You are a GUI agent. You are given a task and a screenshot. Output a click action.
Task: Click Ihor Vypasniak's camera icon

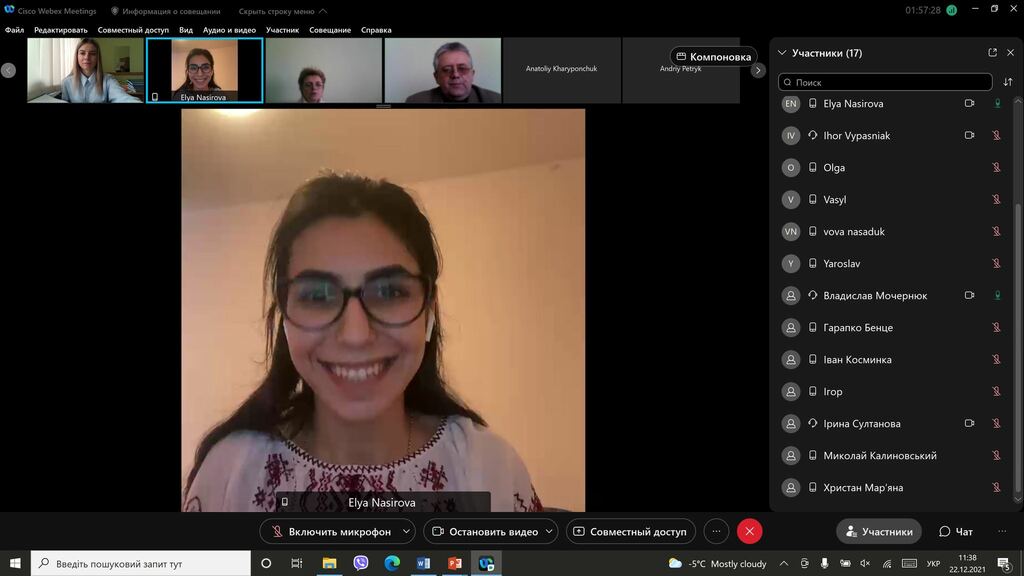pos(969,135)
